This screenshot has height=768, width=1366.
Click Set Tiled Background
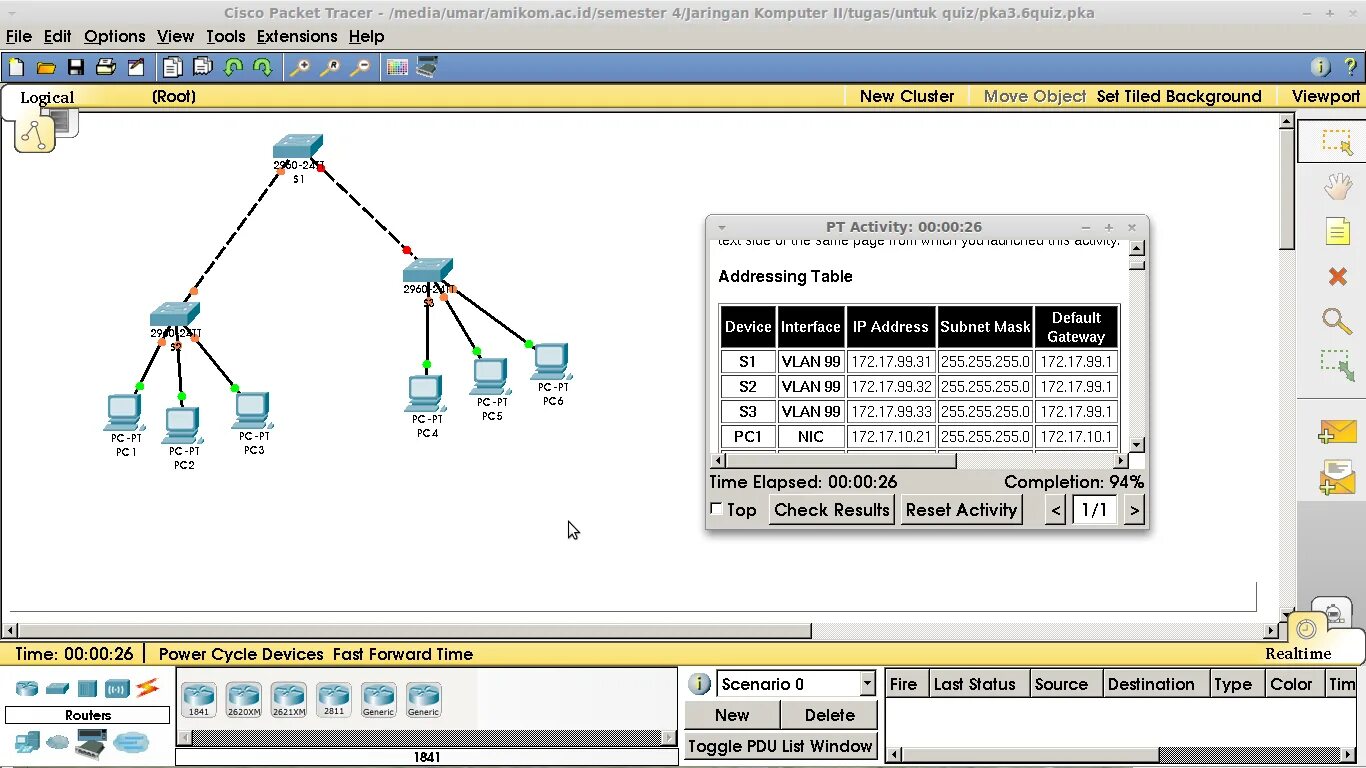[x=1179, y=96]
